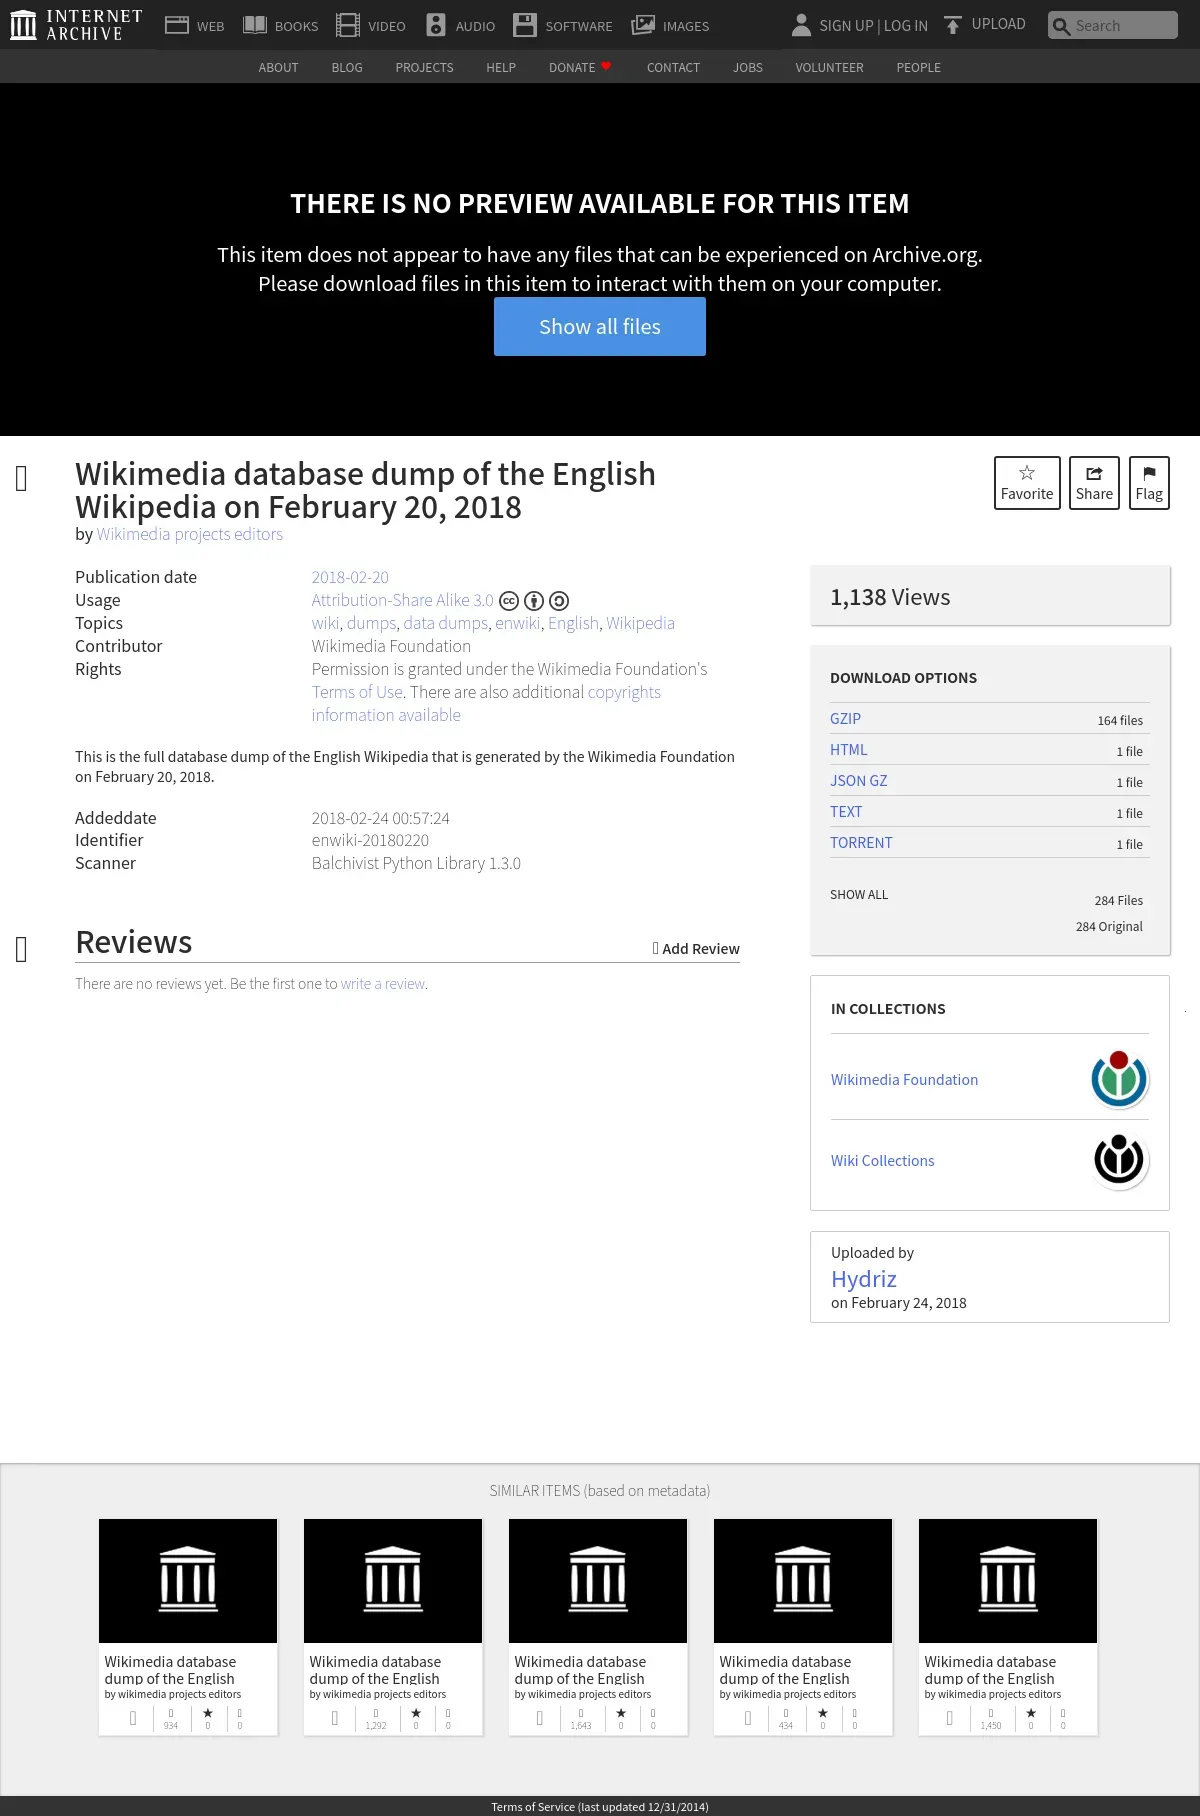Open the Software floppy disk icon

pos(525,25)
